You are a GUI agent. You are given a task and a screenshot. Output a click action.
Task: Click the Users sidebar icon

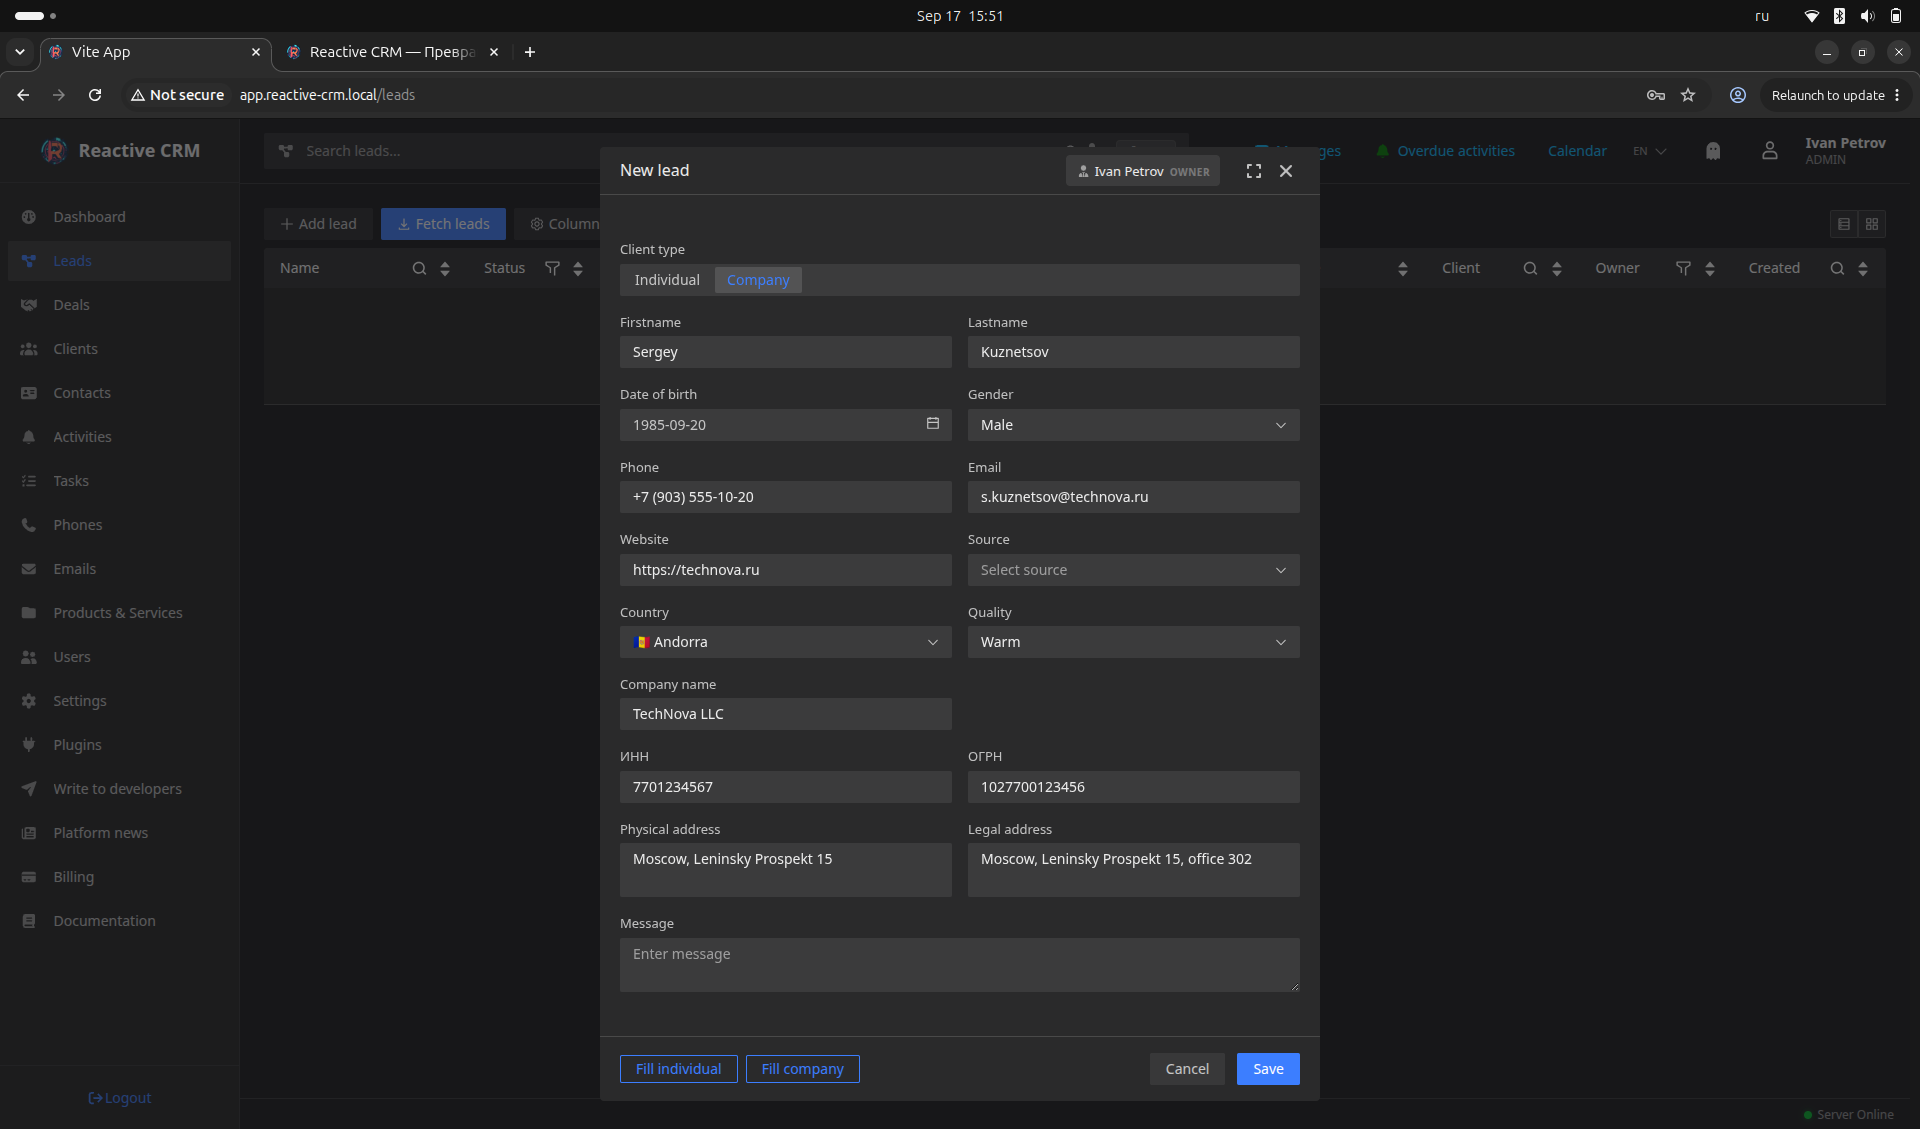(x=29, y=657)
